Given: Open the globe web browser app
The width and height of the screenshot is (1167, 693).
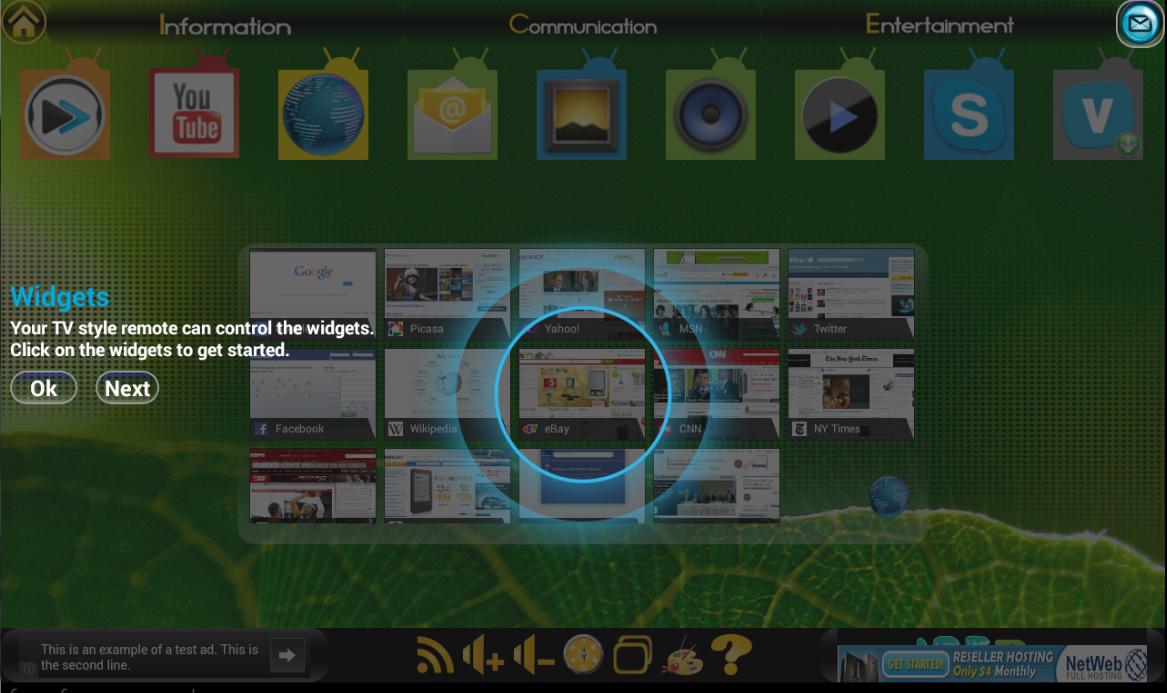Looking at the screenshot, I should coord(323,115).
